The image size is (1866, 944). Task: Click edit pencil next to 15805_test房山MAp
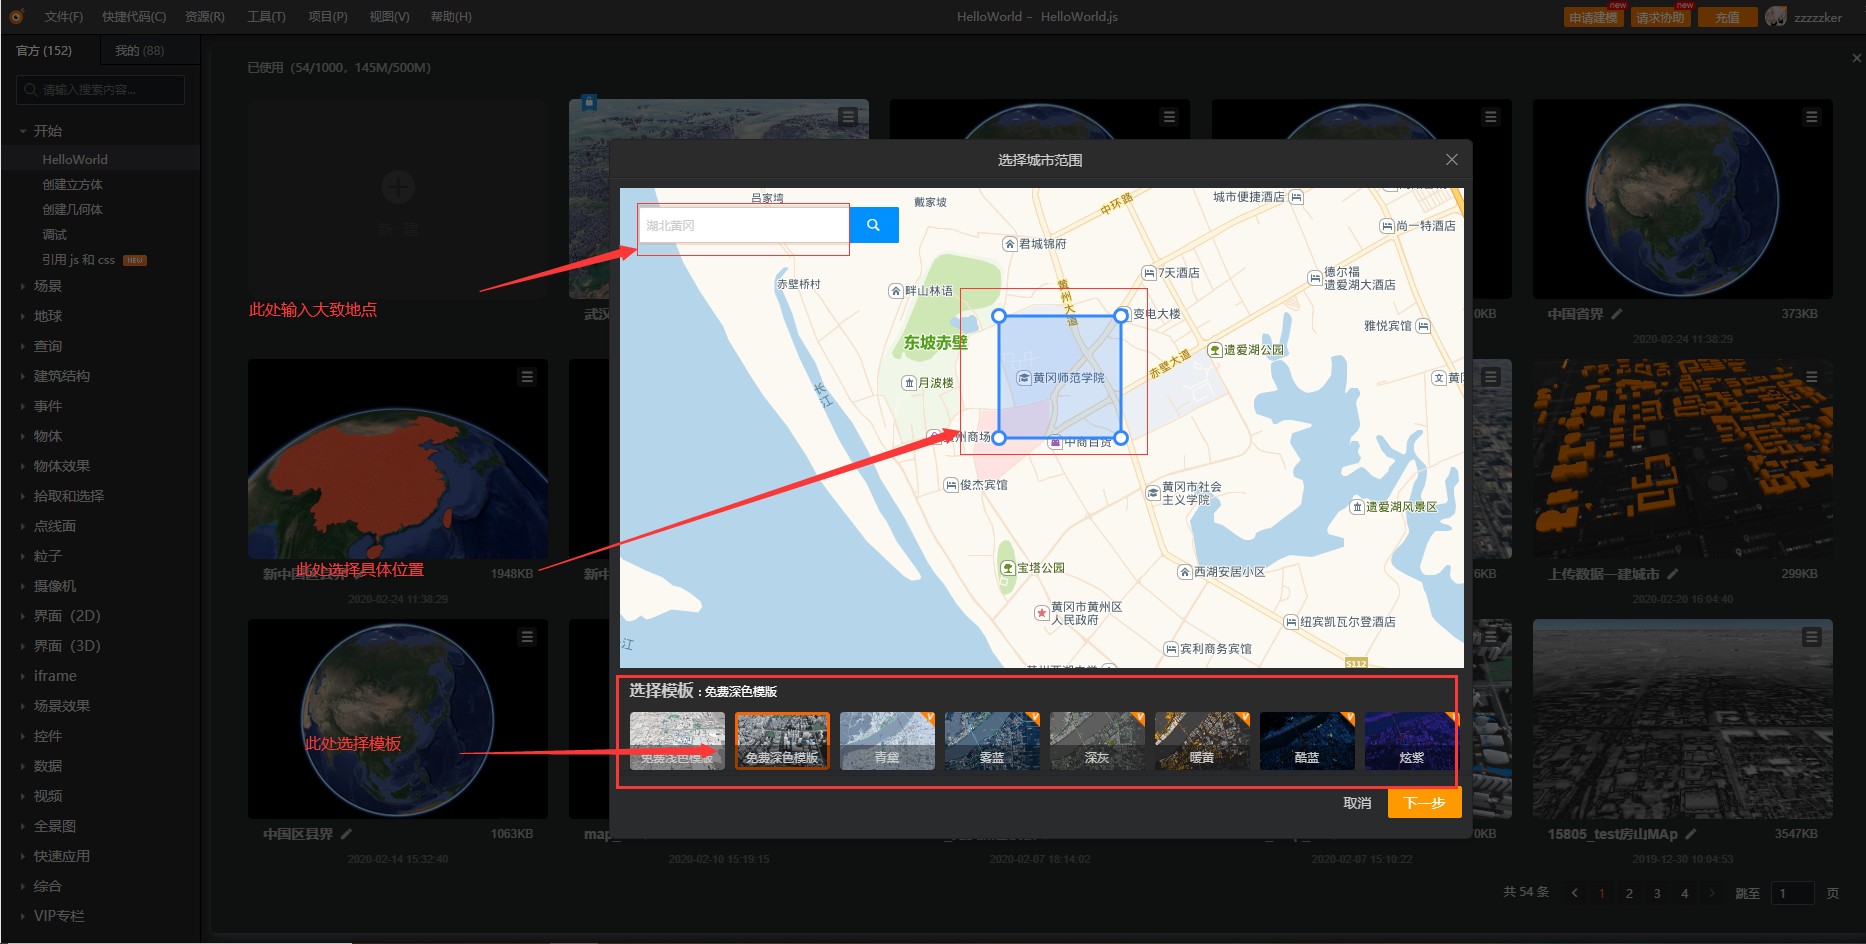coord(1691,834)
